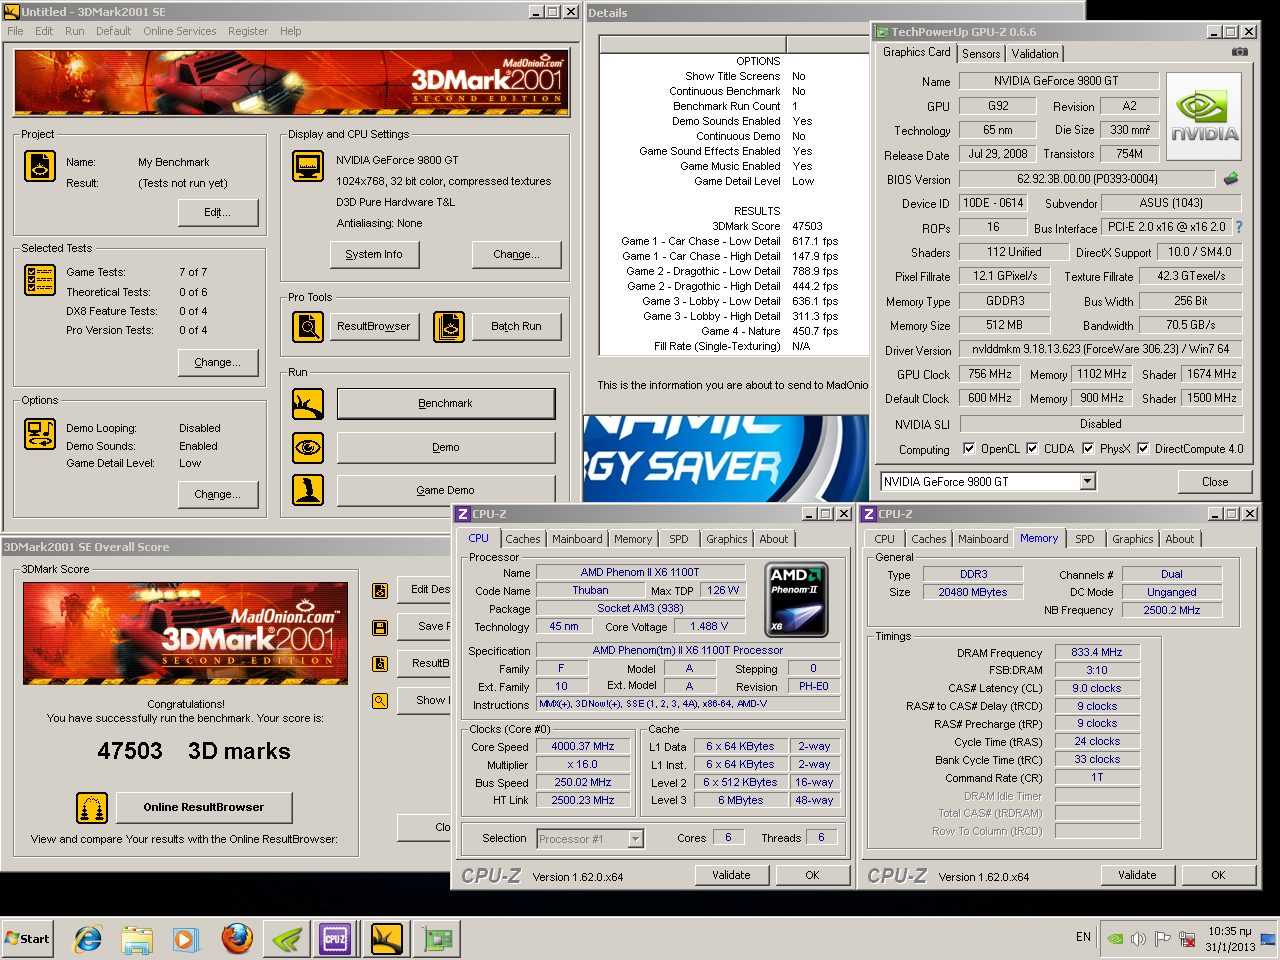Image resolution: width=1280 pixels, height=960 pixels.
Task: Click the Benchmark running-figure icon
Action: 308,404
